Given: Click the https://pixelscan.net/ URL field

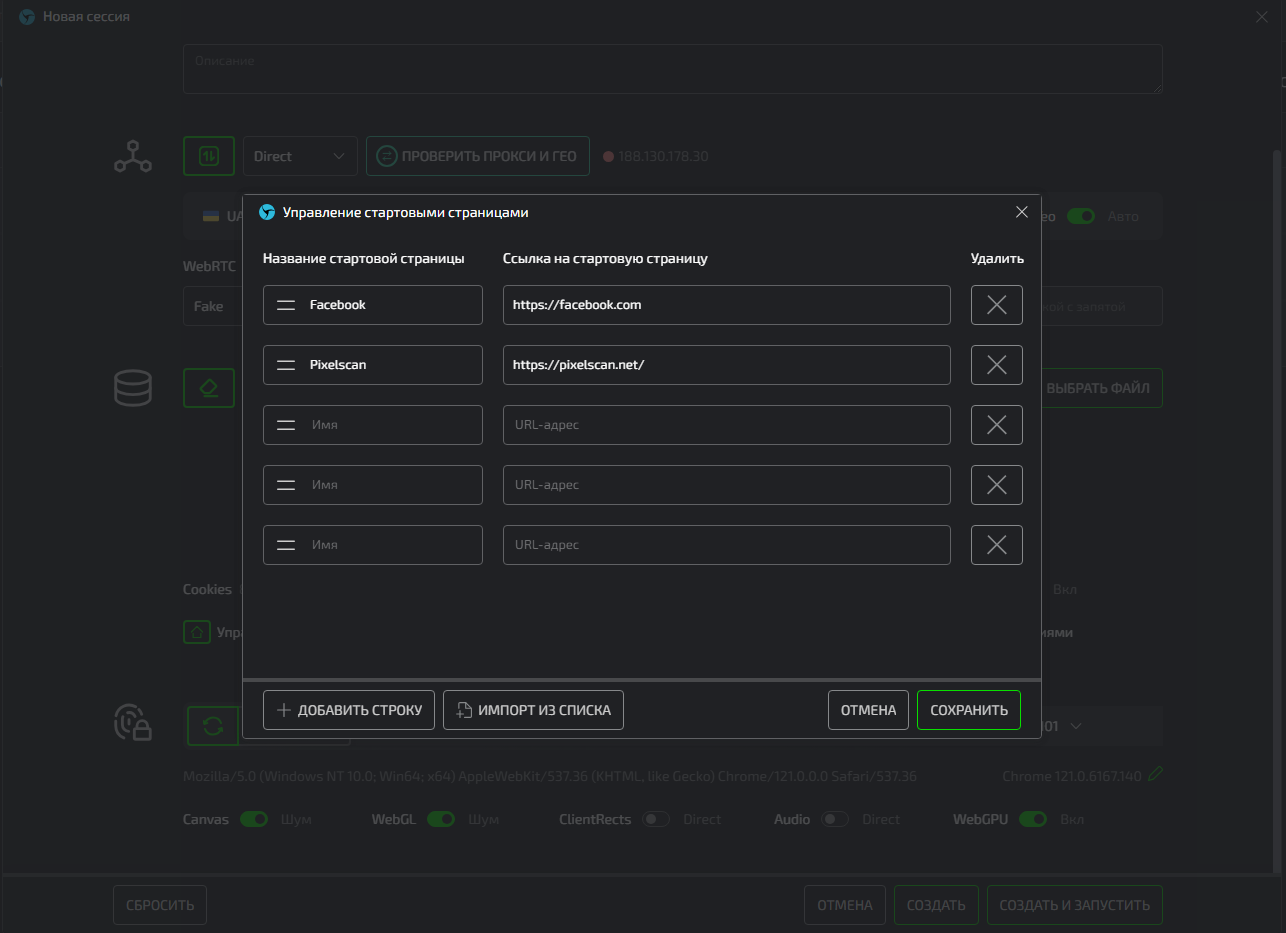Looking at the screenshot, I should (x=727, y=365).
